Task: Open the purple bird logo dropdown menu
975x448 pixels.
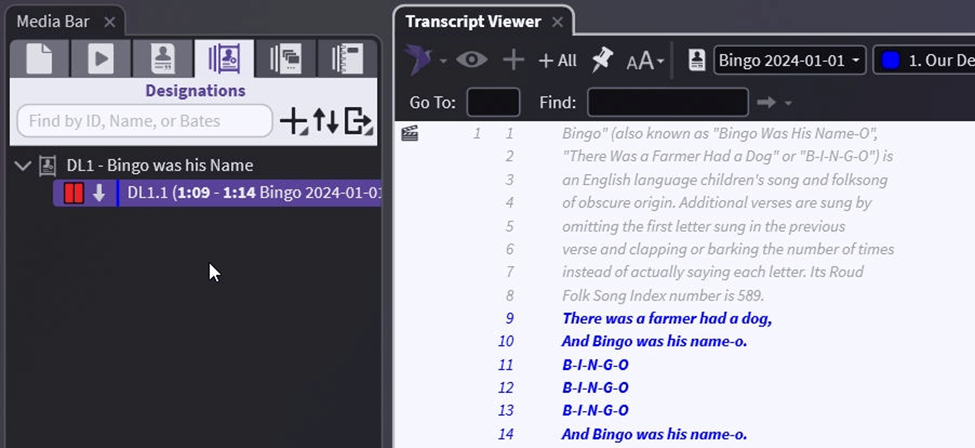Action: point(426,60)
